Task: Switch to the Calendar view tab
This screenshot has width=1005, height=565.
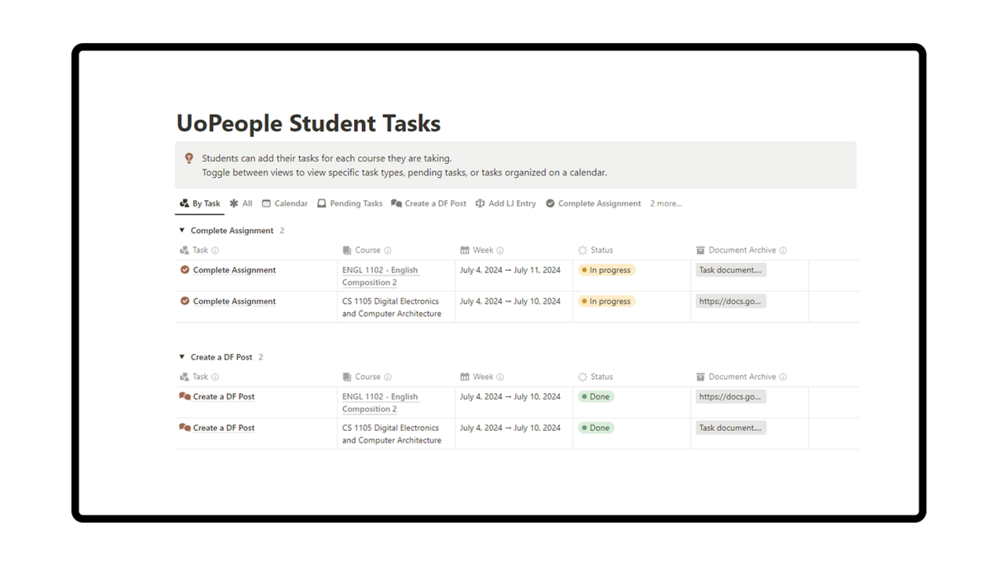Action: (285, 204)
